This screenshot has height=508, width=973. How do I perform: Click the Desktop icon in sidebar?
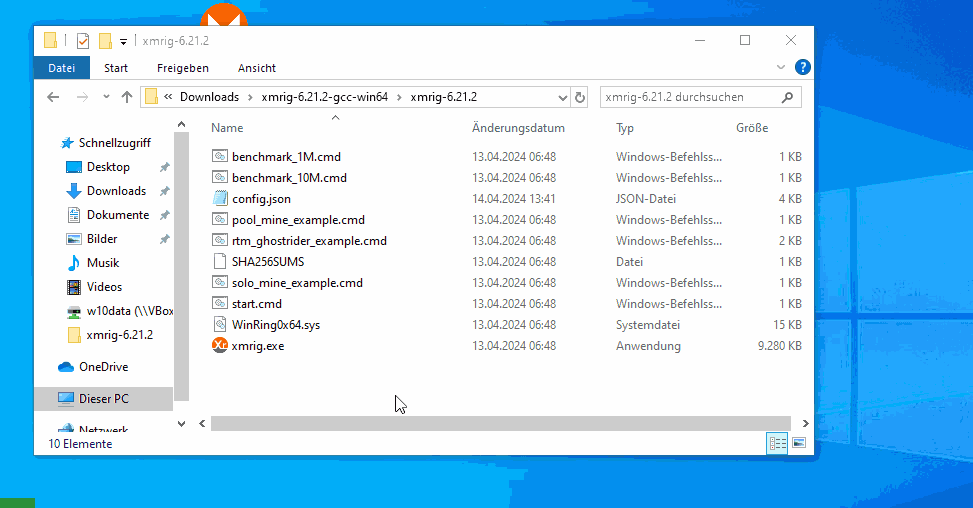[x=74, y=167]
